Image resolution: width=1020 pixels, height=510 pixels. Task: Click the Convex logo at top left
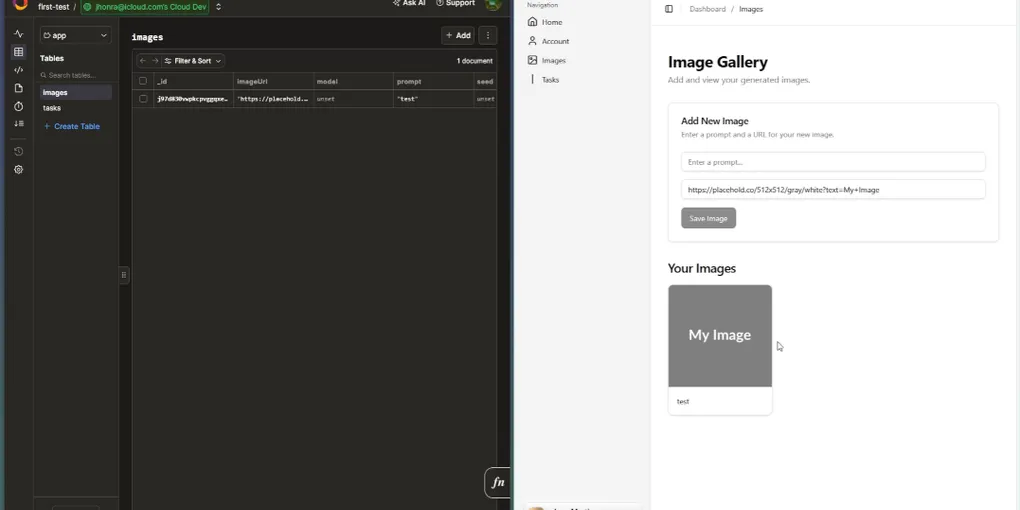click(x=20, y=4)
